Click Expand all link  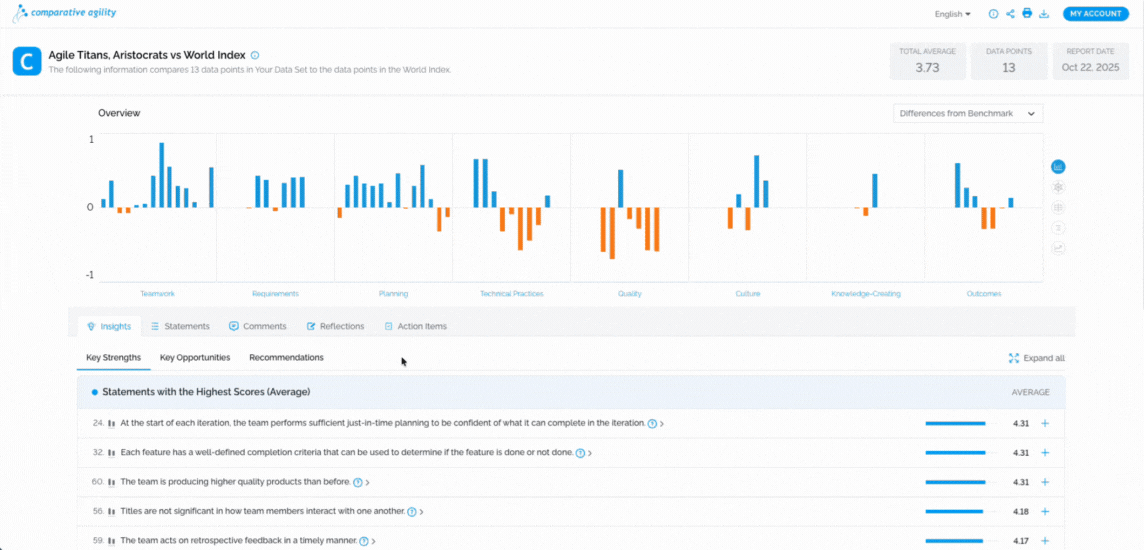point(1036,358)
